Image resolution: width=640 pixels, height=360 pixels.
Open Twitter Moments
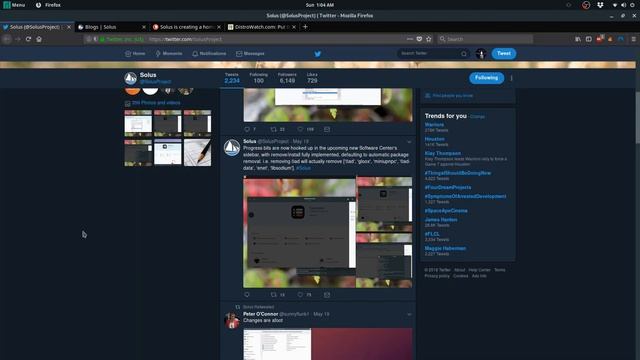(169, 53)
